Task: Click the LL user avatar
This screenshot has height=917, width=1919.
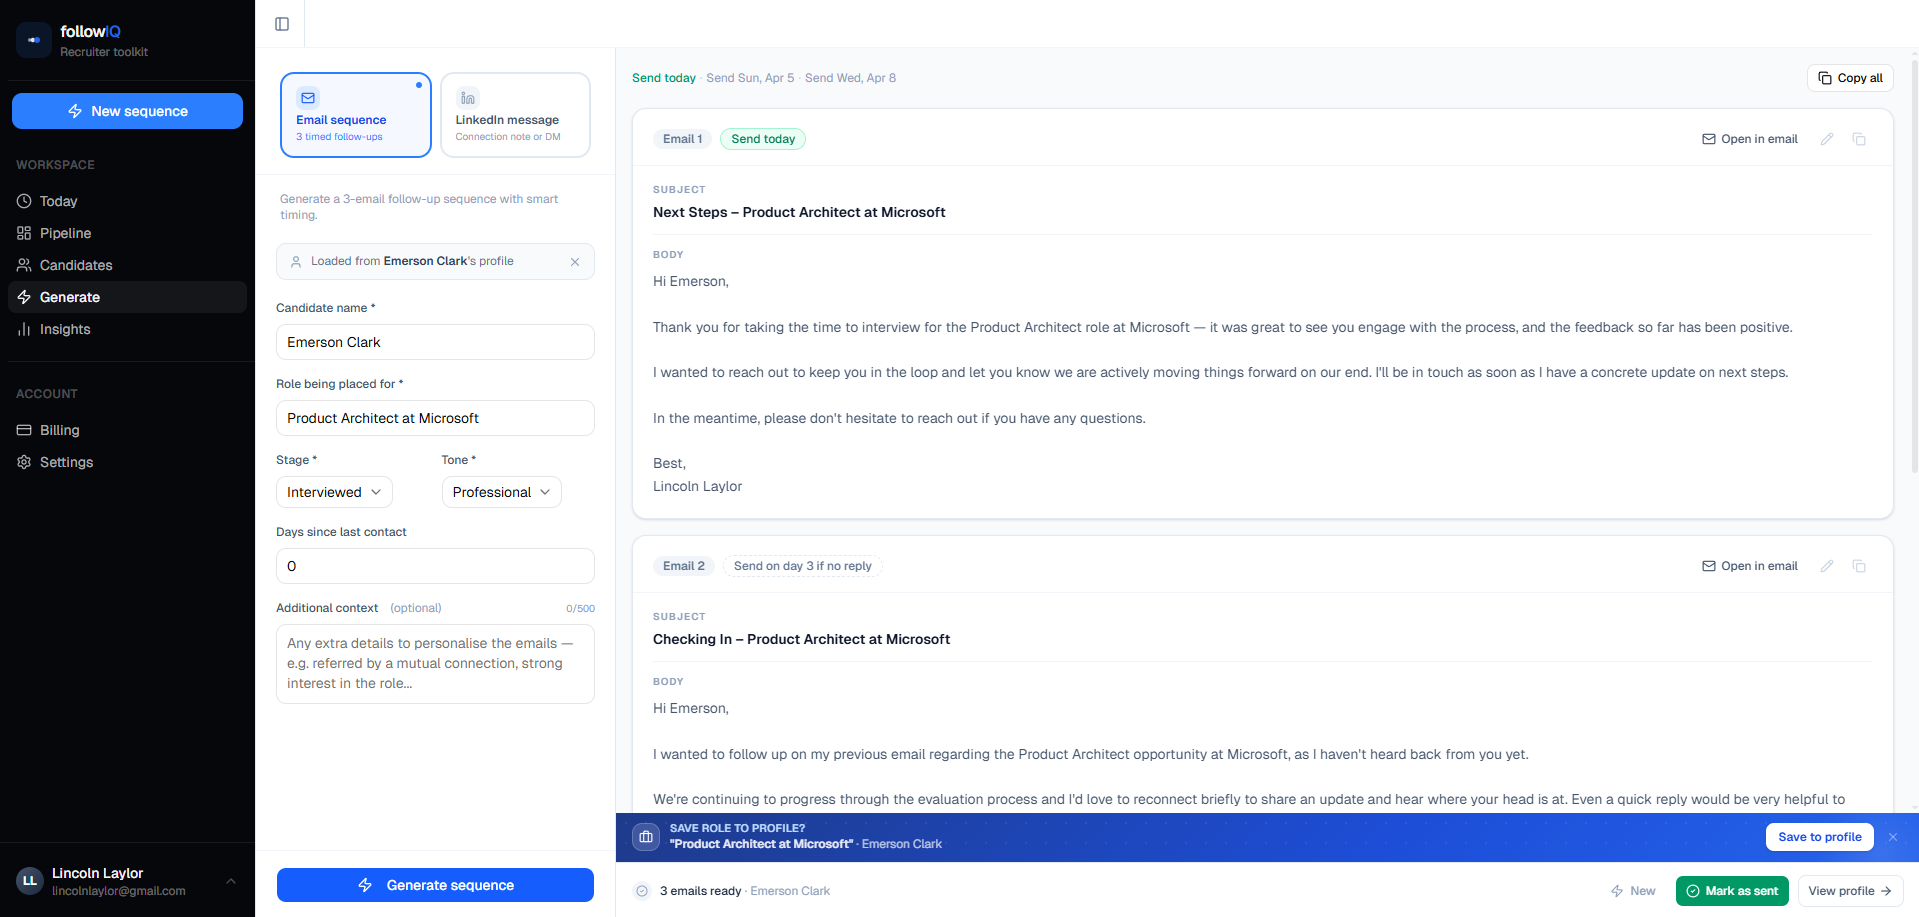Action: 30,881
